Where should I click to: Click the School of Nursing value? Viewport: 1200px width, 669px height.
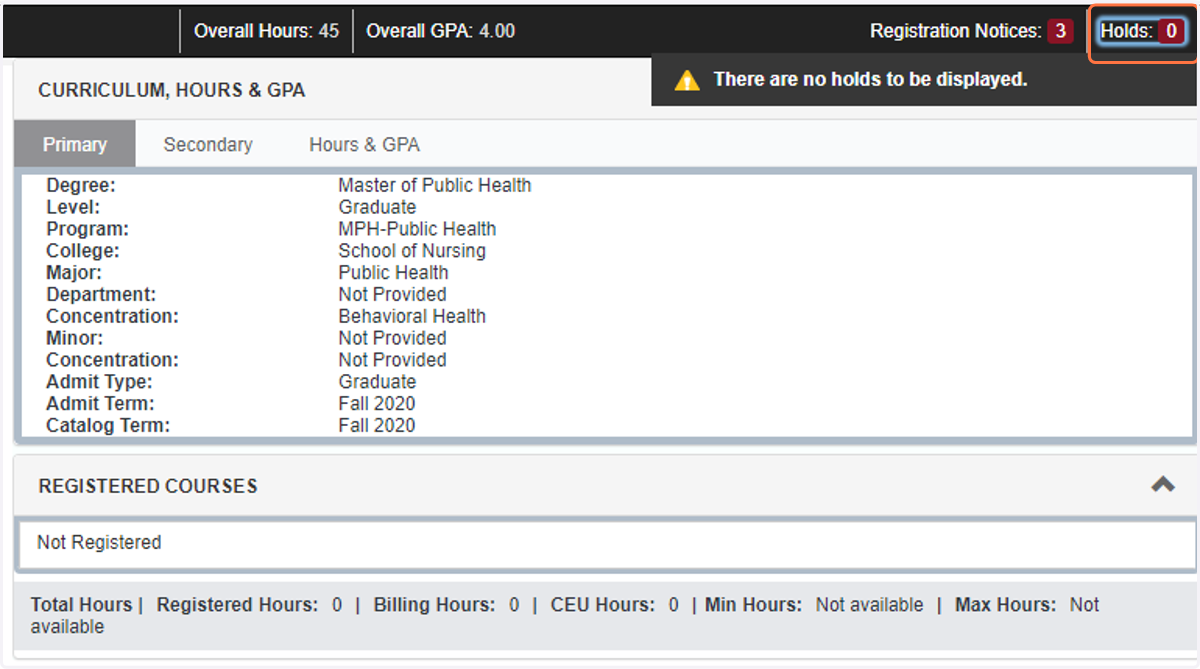[412, 251]
